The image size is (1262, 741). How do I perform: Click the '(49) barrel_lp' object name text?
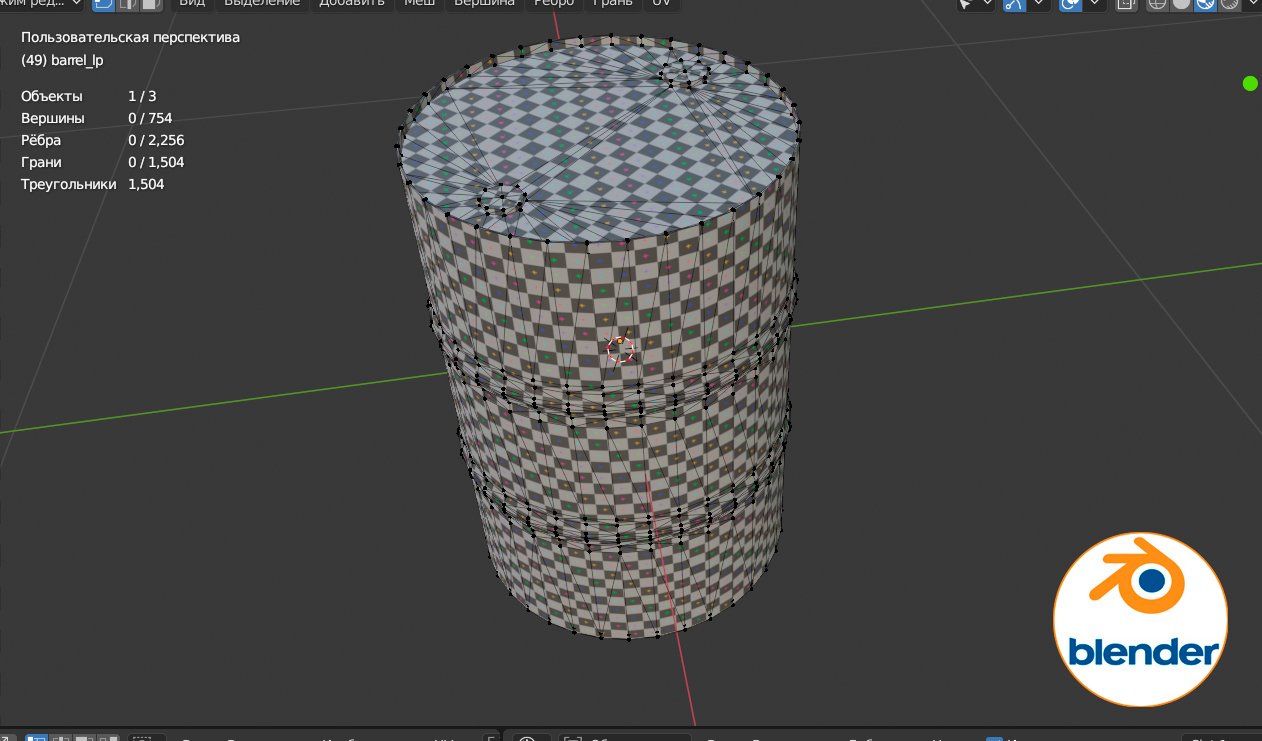[62, 60]
